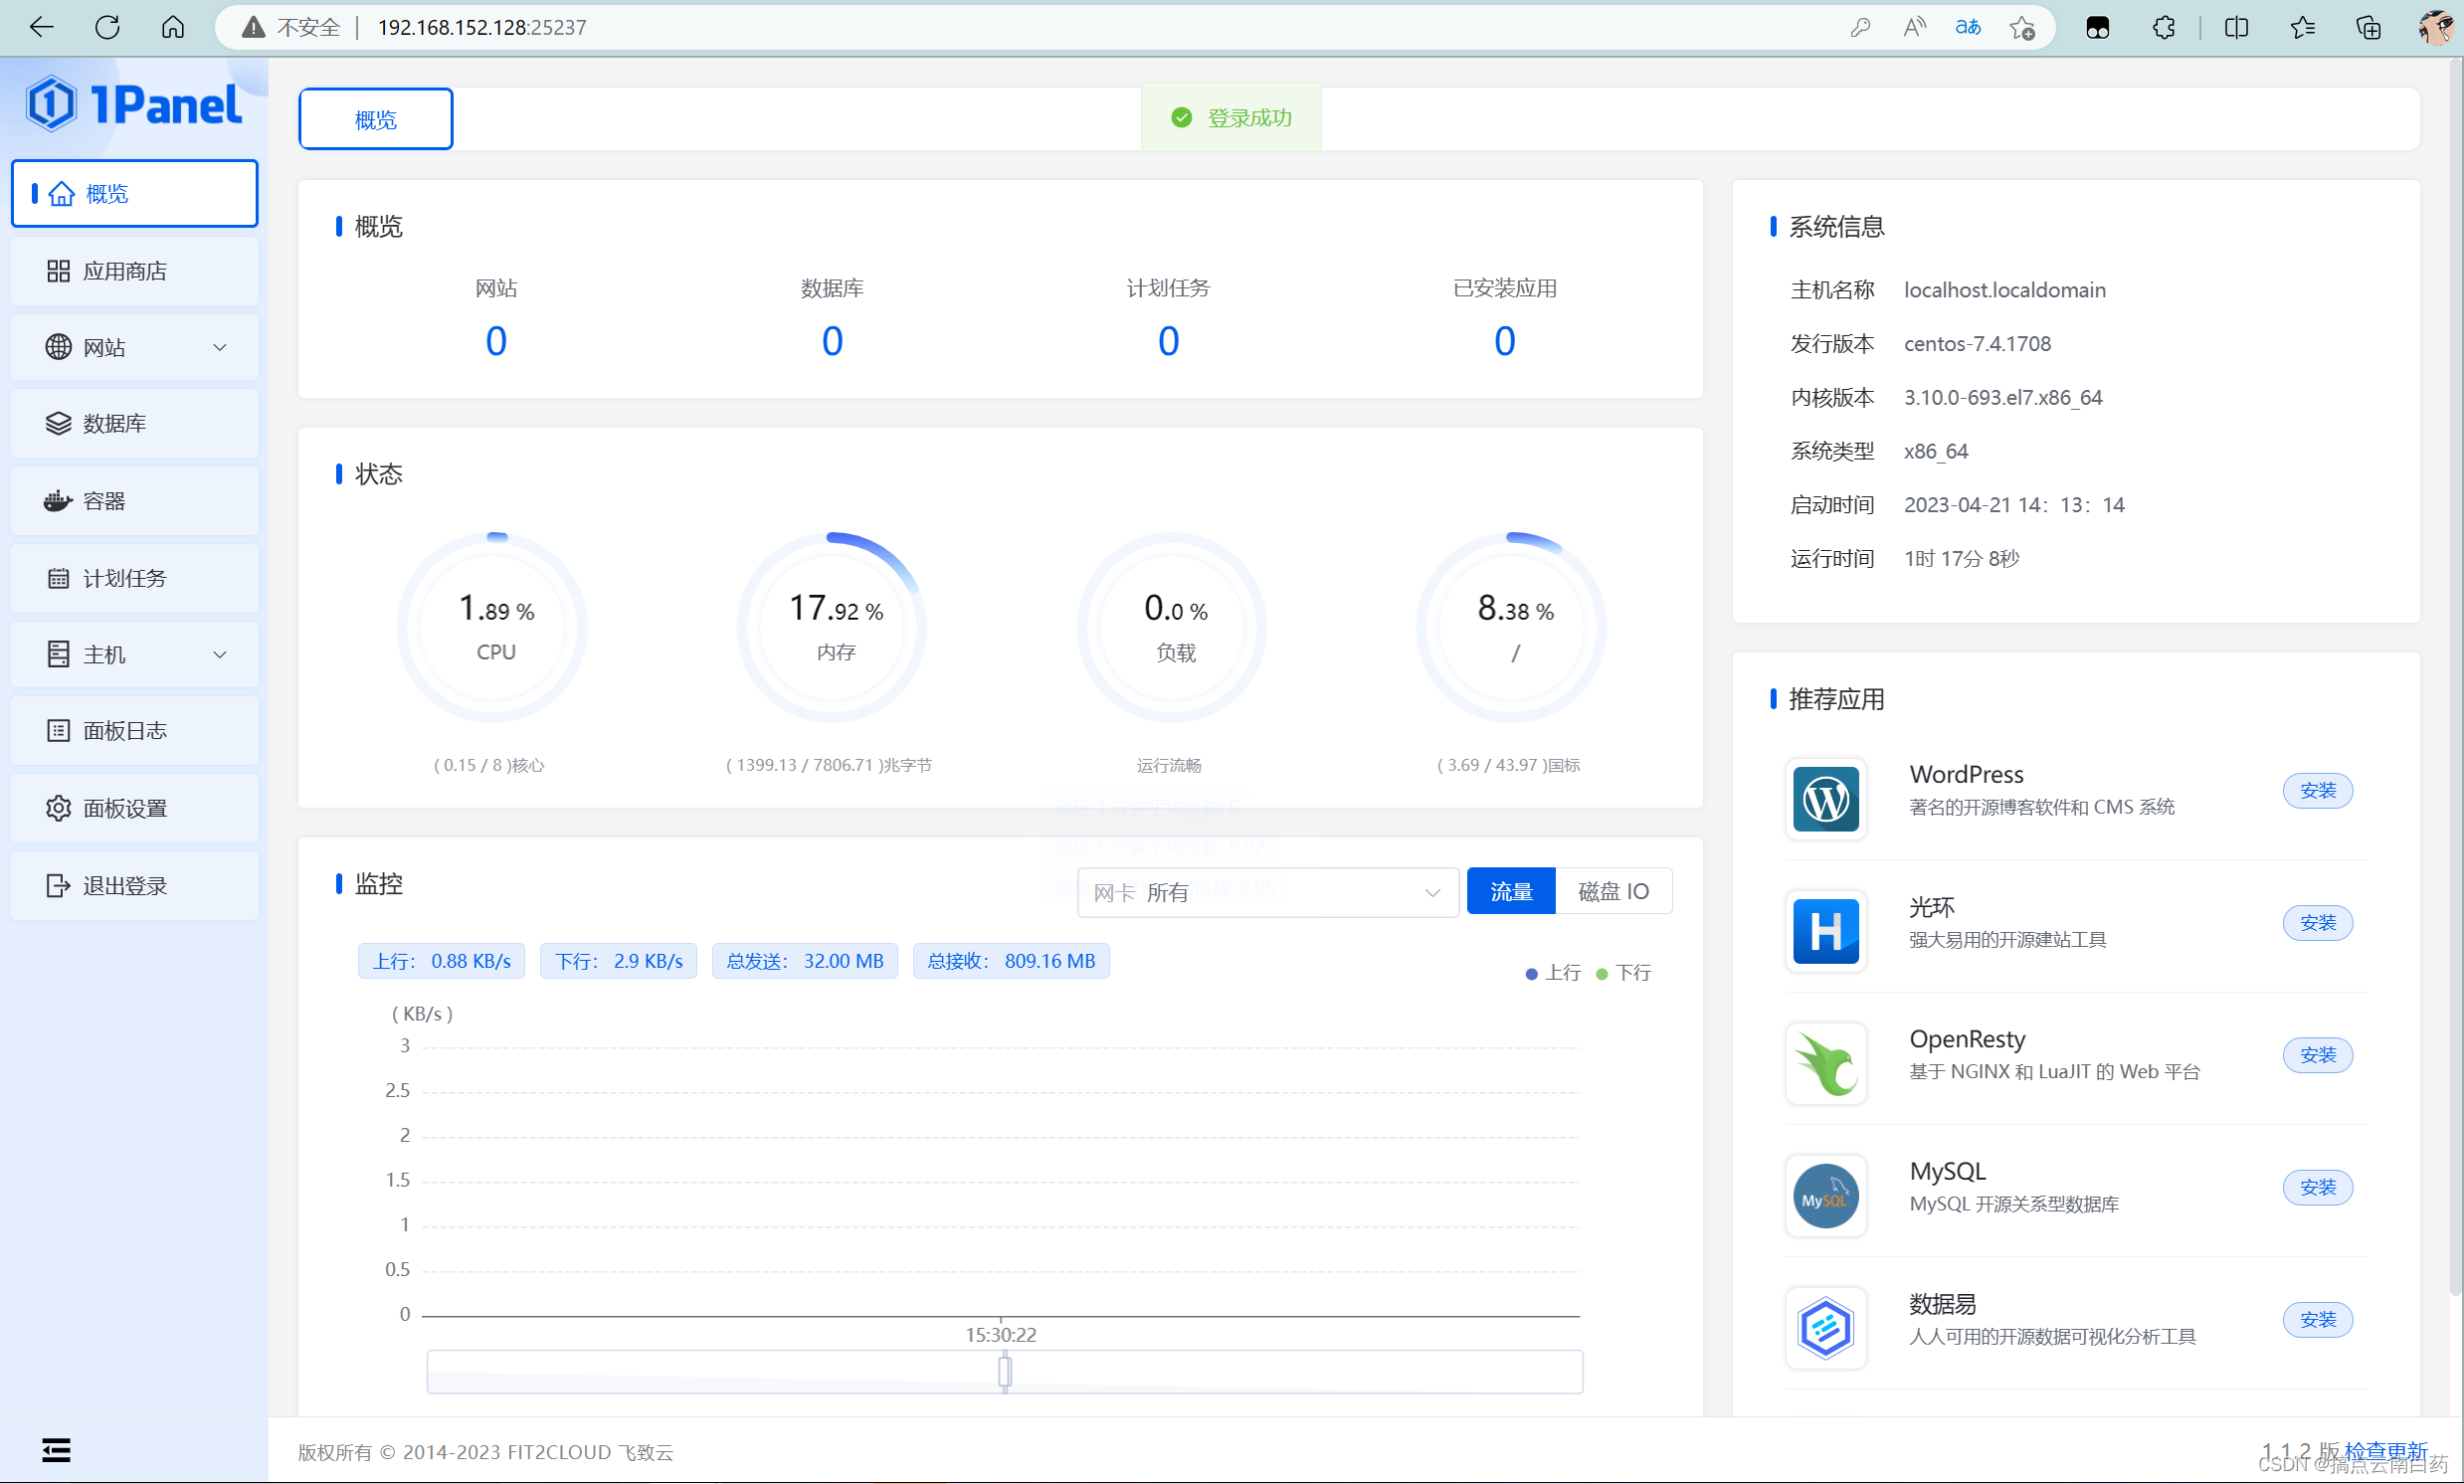Toggle 上行 legend series in chart
The height and width of the screenshot is (1484, 2464).
pos(1553,973)
